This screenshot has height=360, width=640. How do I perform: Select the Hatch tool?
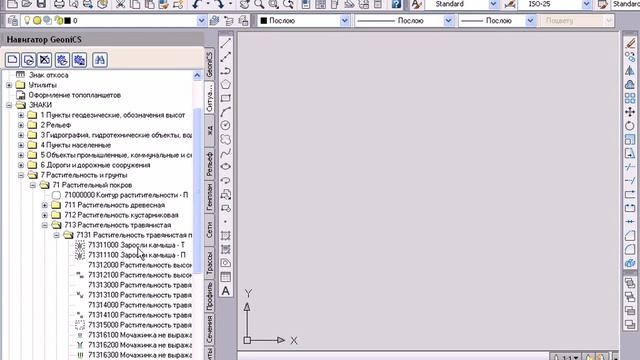tap(226, 236)
